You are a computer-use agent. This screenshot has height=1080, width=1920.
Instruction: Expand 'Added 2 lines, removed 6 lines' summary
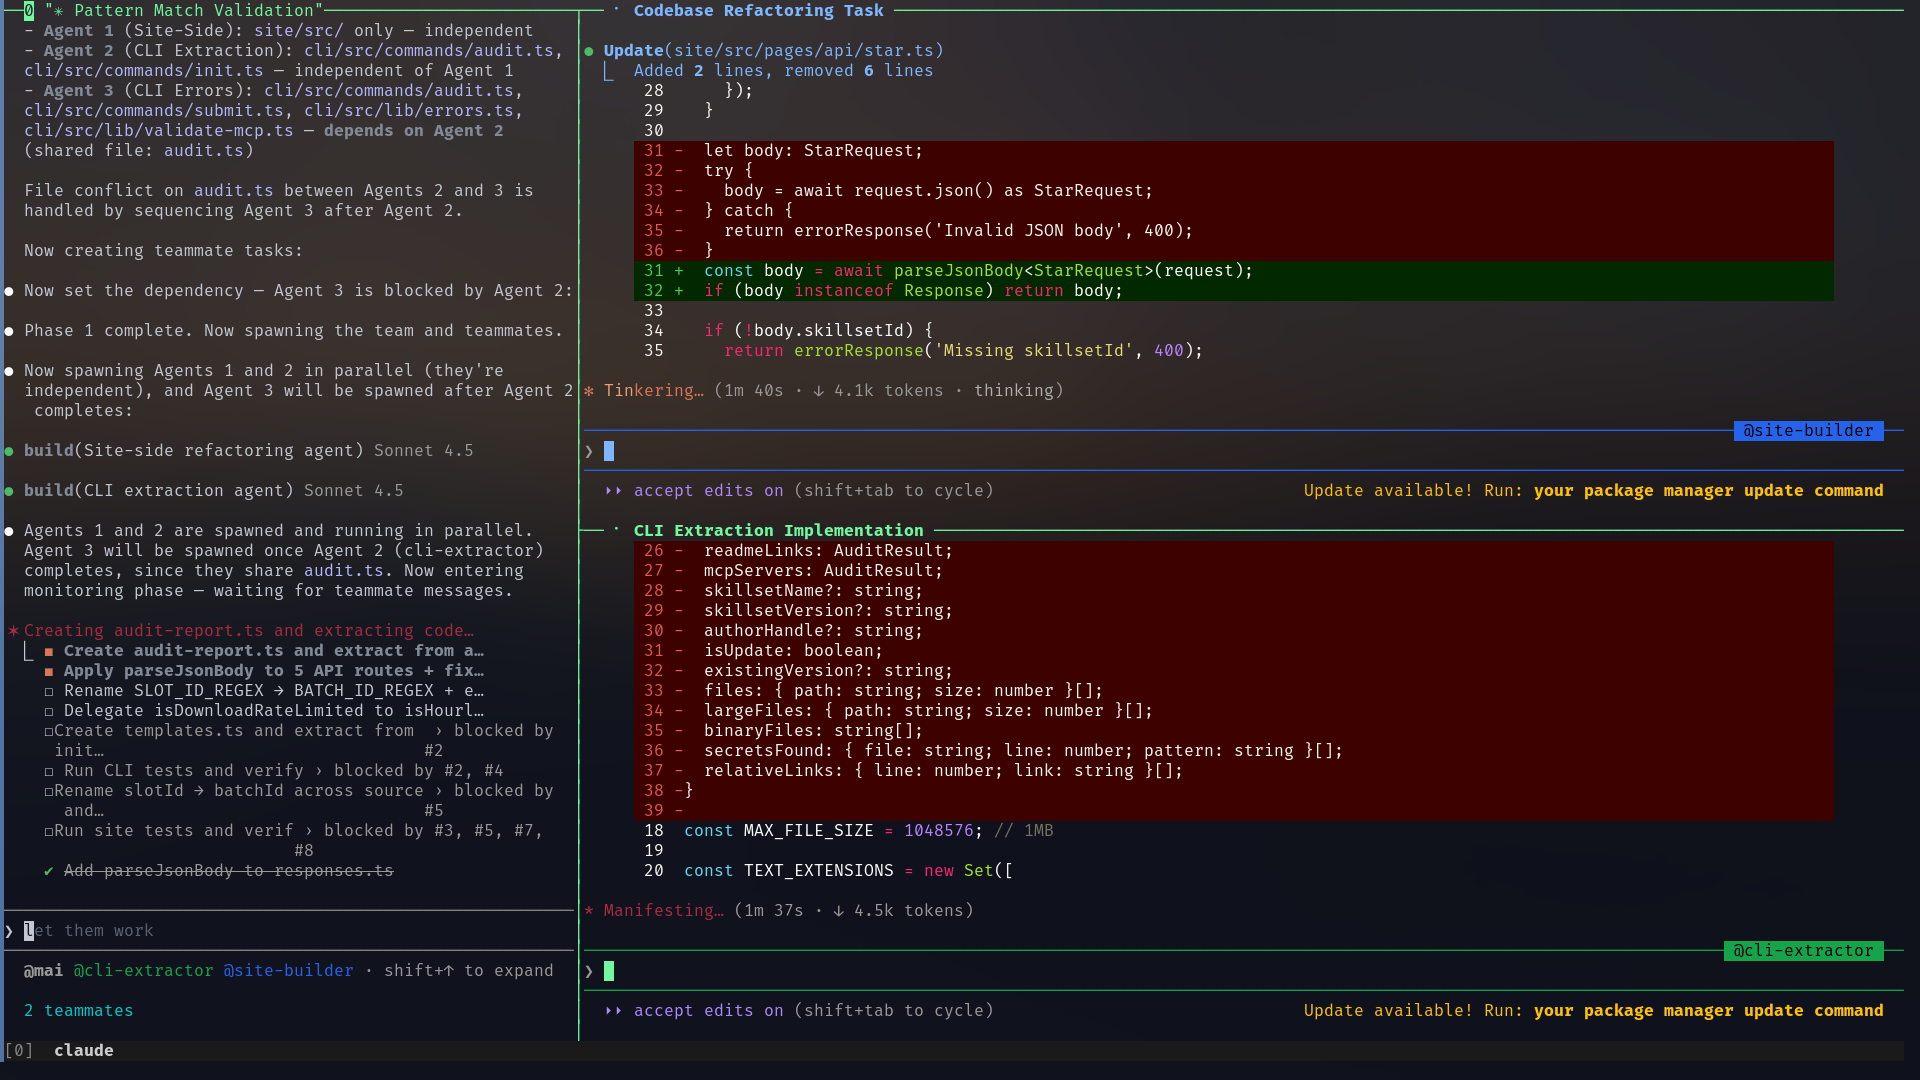[784, 71]
